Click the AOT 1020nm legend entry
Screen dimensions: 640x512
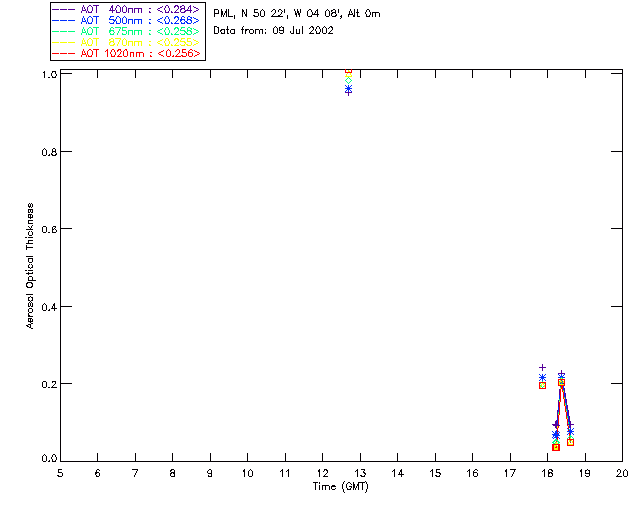click(127, 53)
